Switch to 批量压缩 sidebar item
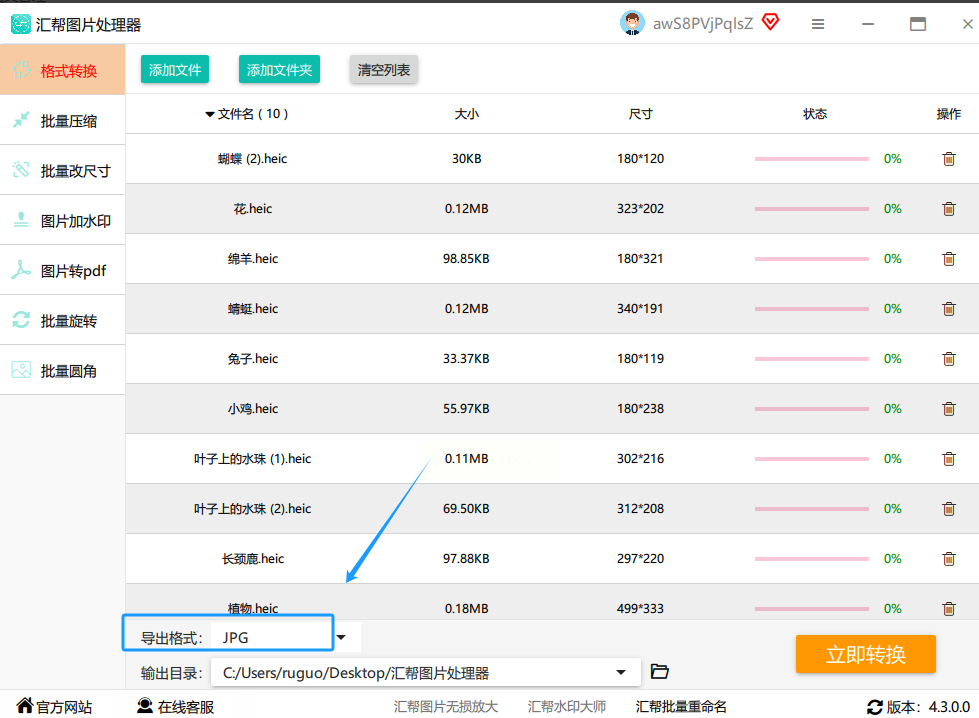 tap(62, 120)
